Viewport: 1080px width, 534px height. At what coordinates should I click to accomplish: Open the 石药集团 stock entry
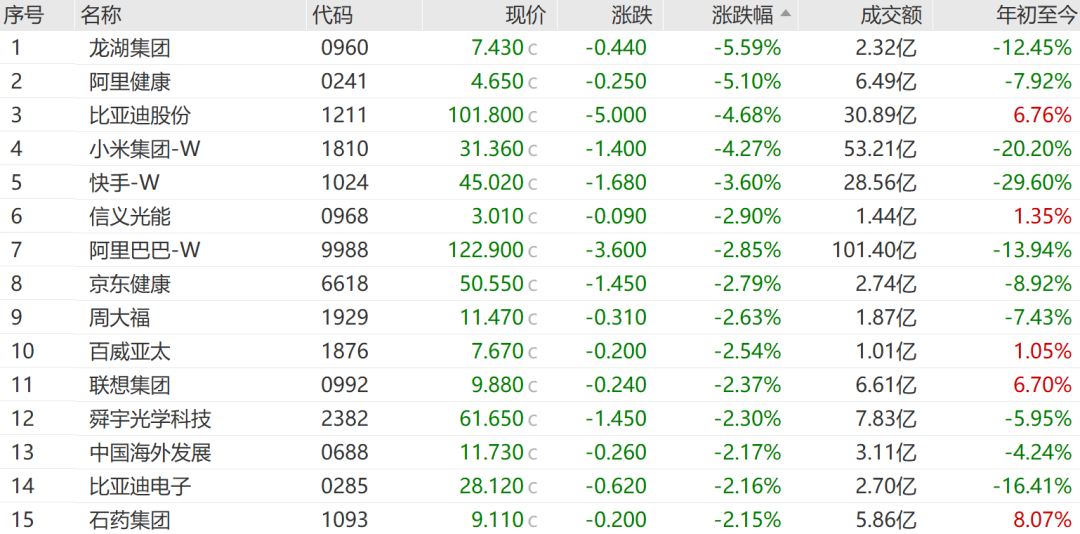click(129, 520)
